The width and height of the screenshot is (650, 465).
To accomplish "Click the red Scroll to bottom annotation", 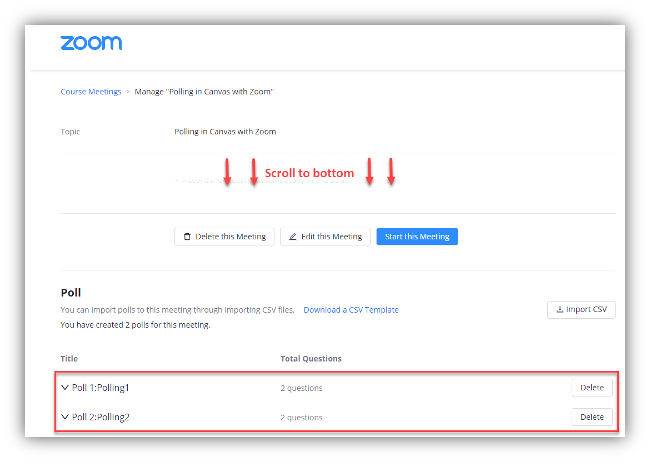I will pos(309,173).
